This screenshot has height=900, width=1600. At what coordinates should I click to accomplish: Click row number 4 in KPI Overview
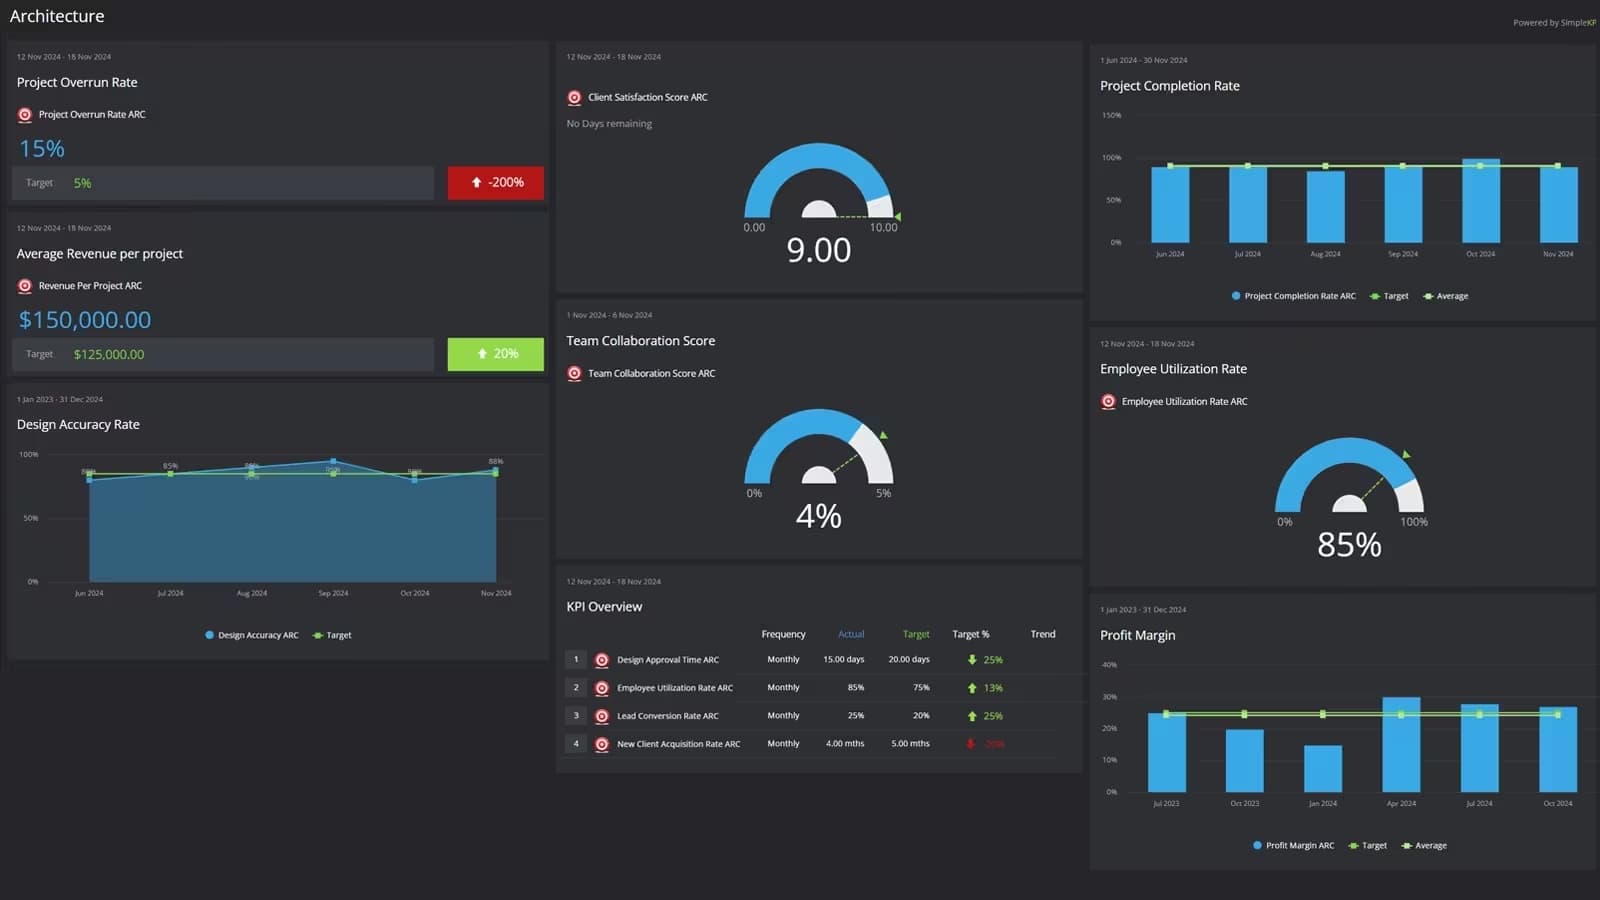(x=576, y=744)
